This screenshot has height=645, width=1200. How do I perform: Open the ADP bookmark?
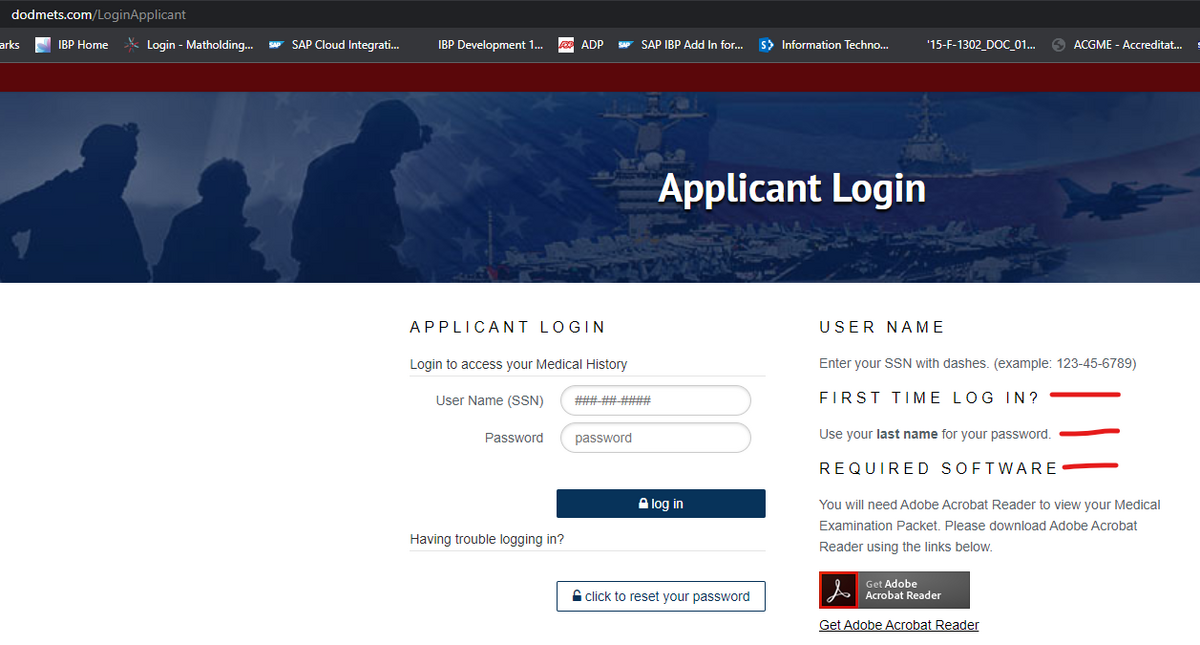click(582, 45)
